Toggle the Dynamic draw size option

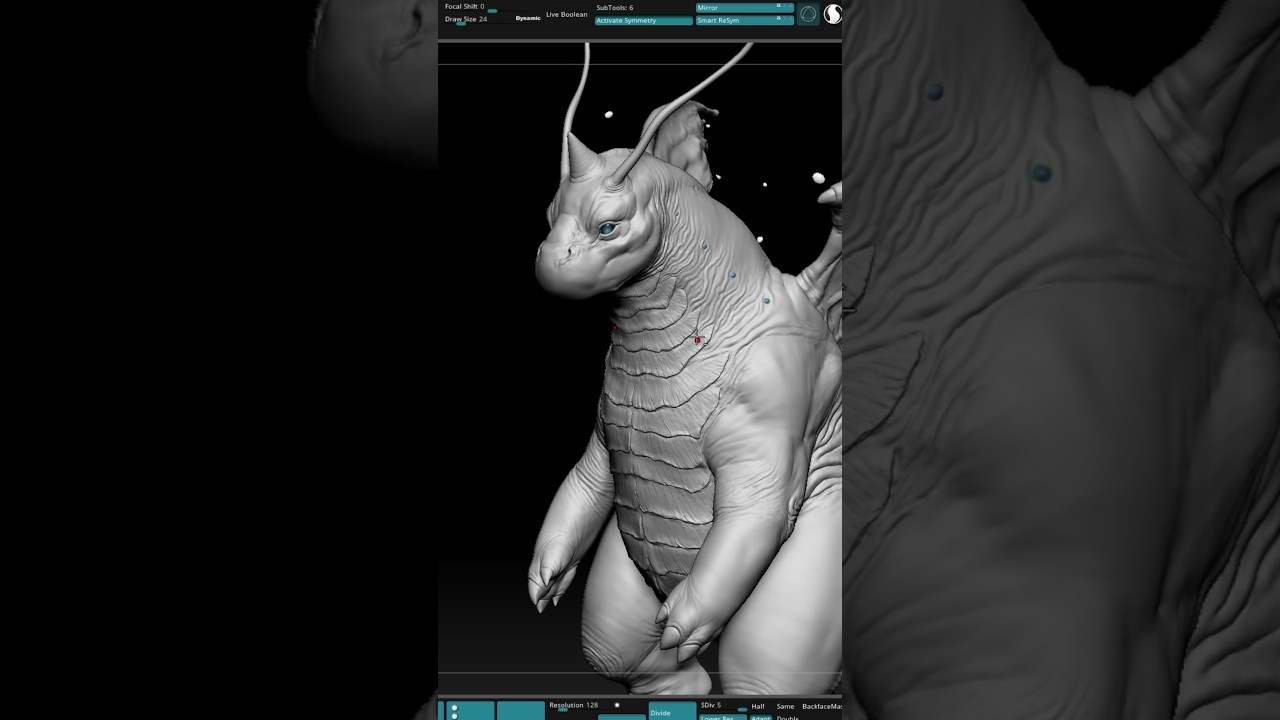[528, 18]
